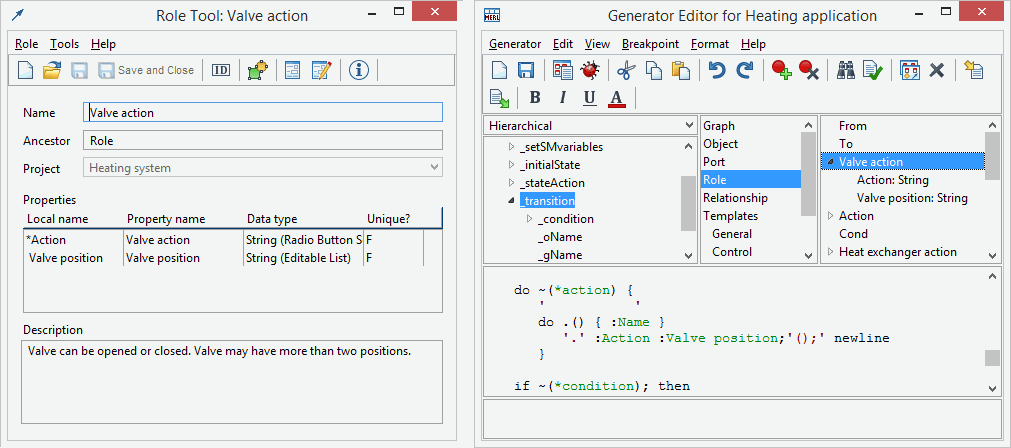
Task: Delete with the dark X toolbar icon
Action: pos(936,70)
